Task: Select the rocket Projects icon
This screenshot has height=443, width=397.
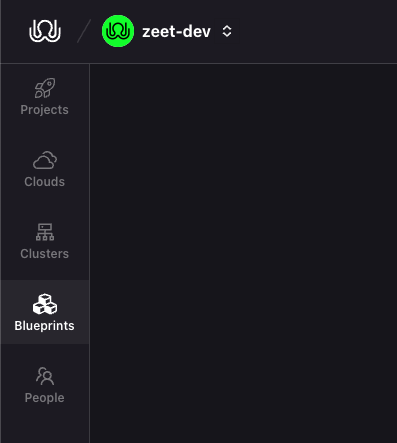Action: pyautogui.click(x=45, y=88)
